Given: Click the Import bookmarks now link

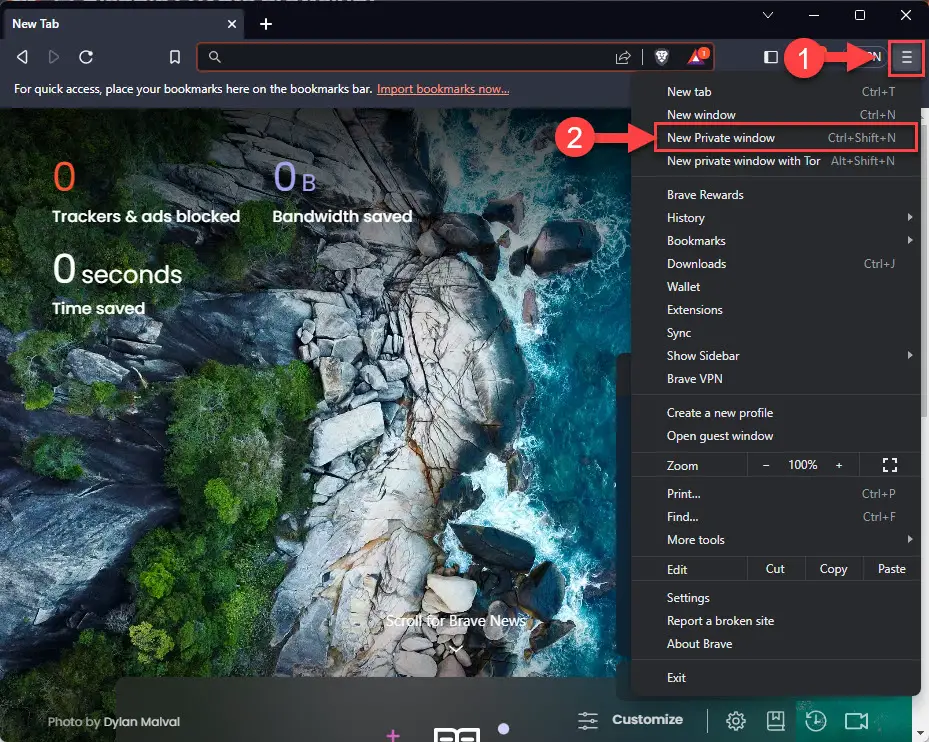Looking at the screenshot, I should click(x=442, y=89).
